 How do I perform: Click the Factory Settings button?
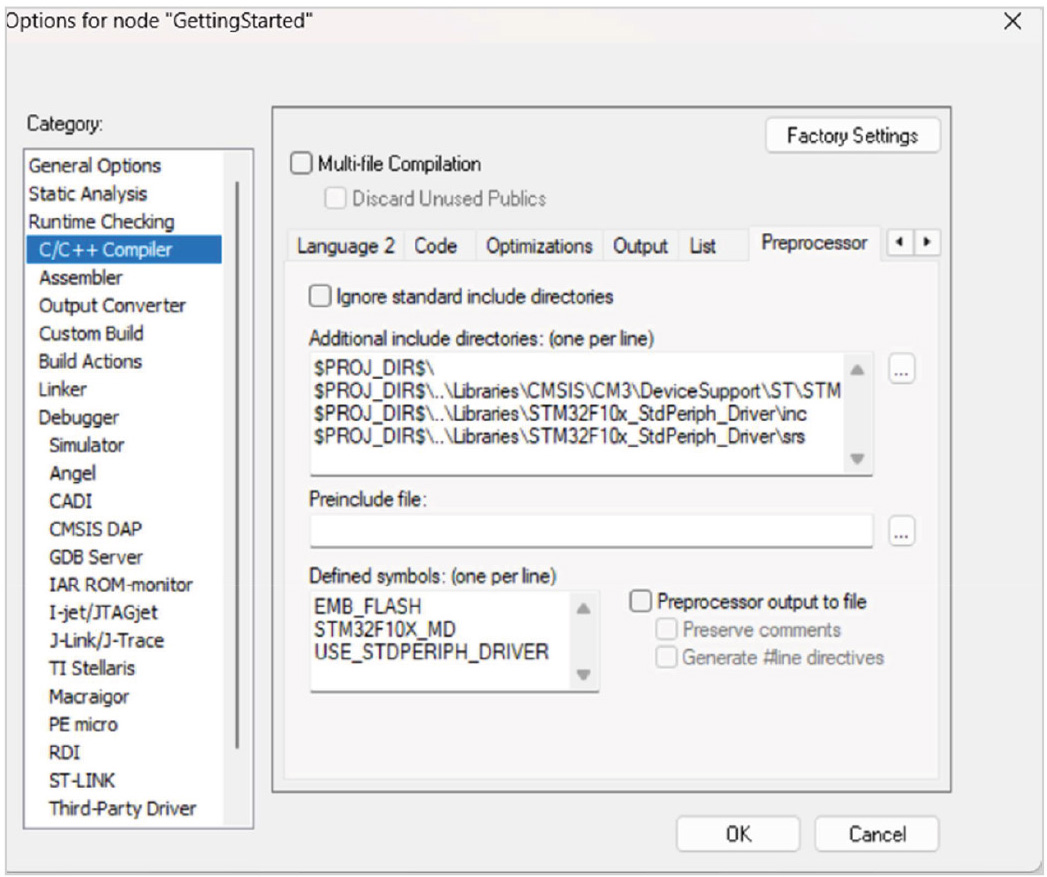click(852, 136)
